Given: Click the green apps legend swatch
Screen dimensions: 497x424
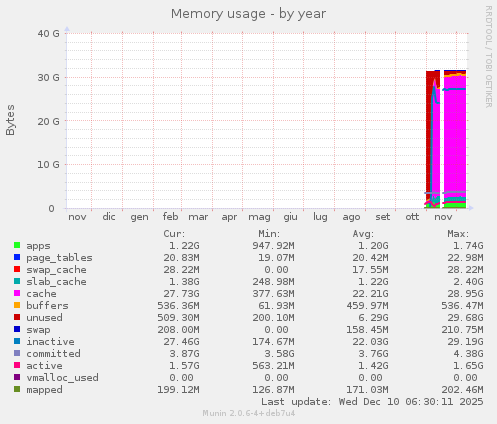Looking at the screenshot, I should tap(17, 245).
